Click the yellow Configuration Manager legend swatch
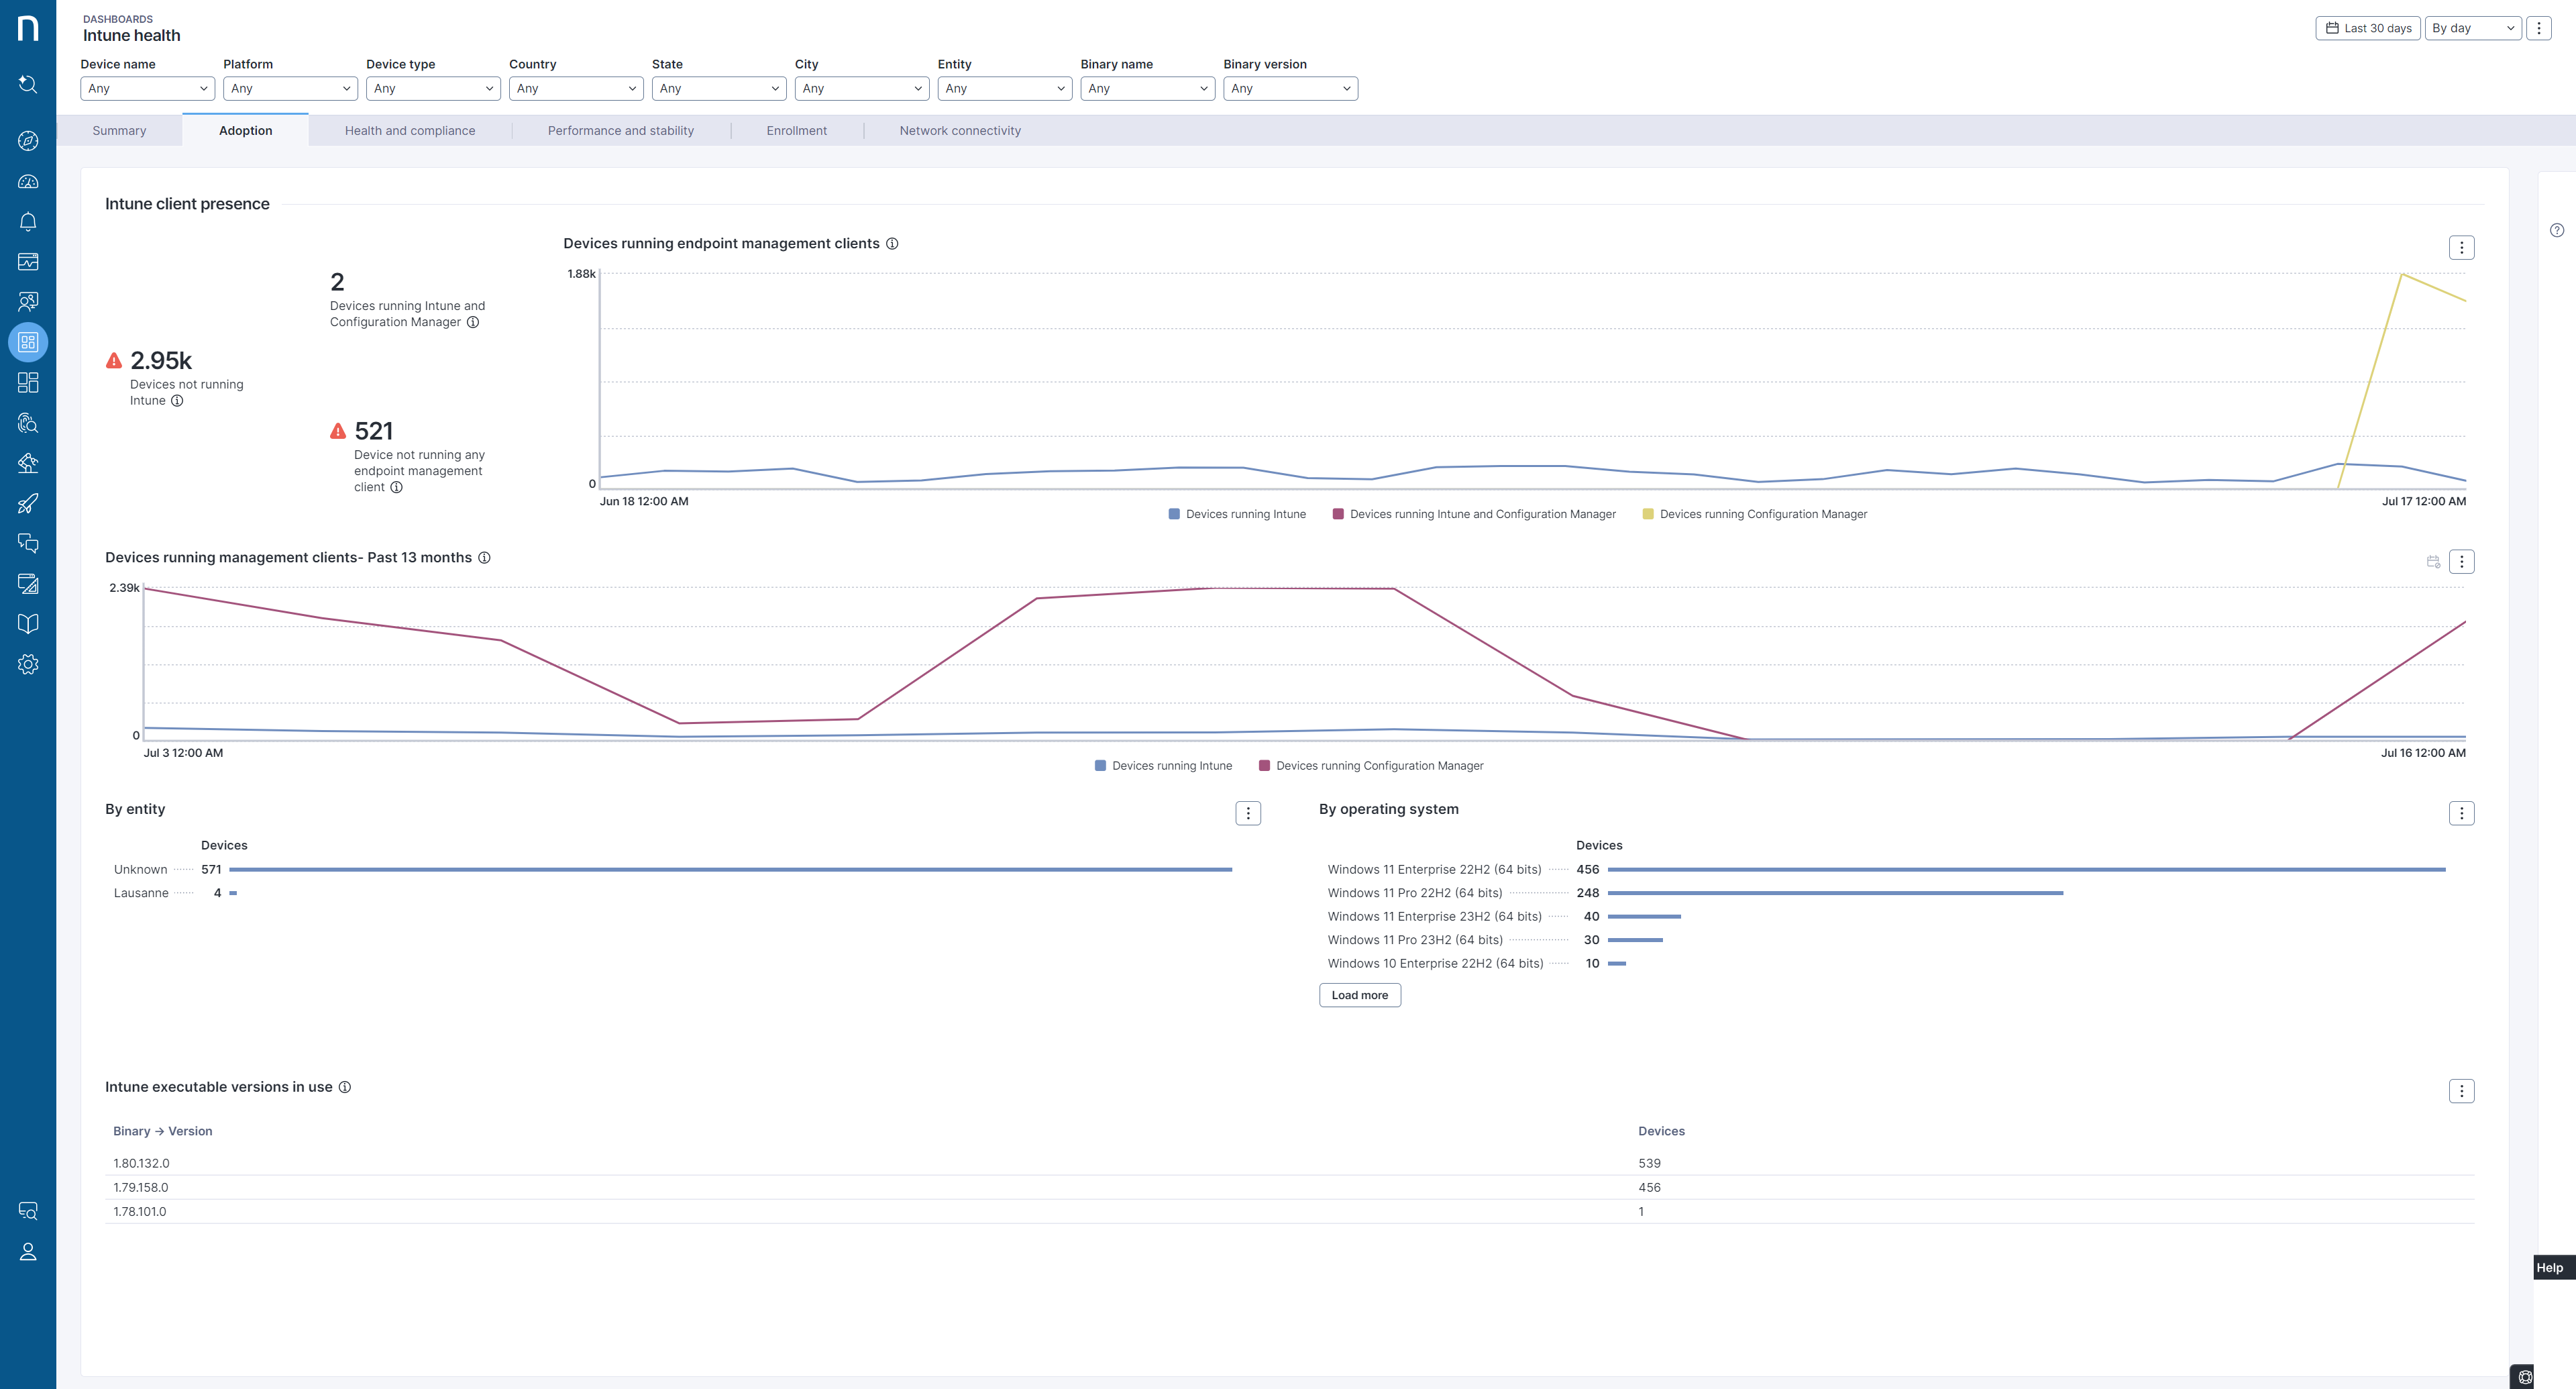 [1648, 514]
